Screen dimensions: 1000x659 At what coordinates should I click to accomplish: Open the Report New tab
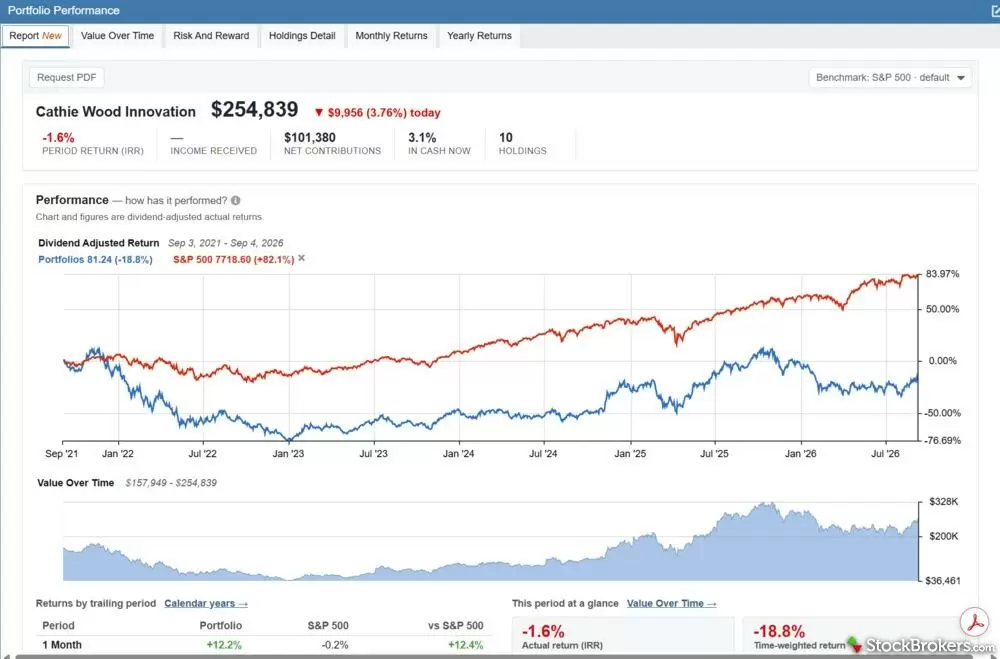[36, 36]
